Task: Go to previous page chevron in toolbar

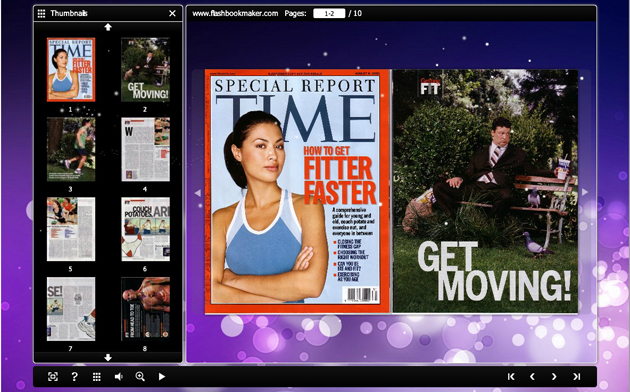Action: coord(532,376)
